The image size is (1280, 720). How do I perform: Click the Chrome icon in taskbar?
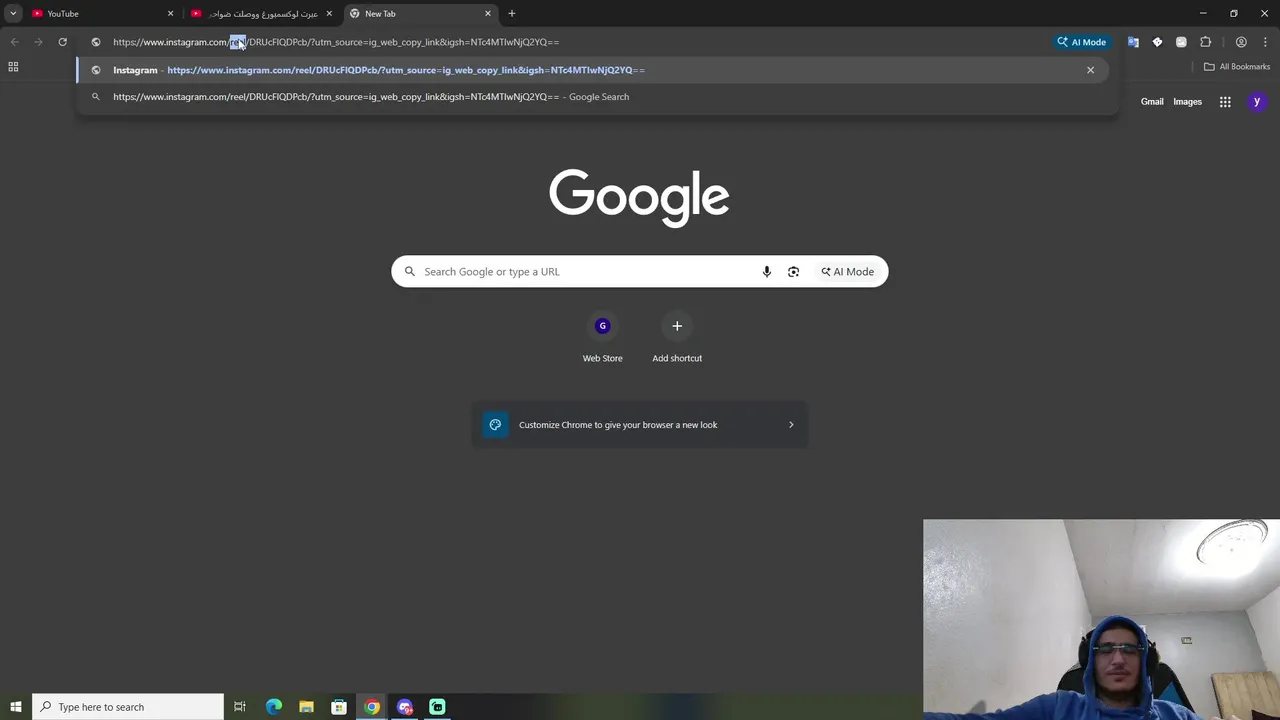pos(372,707)
